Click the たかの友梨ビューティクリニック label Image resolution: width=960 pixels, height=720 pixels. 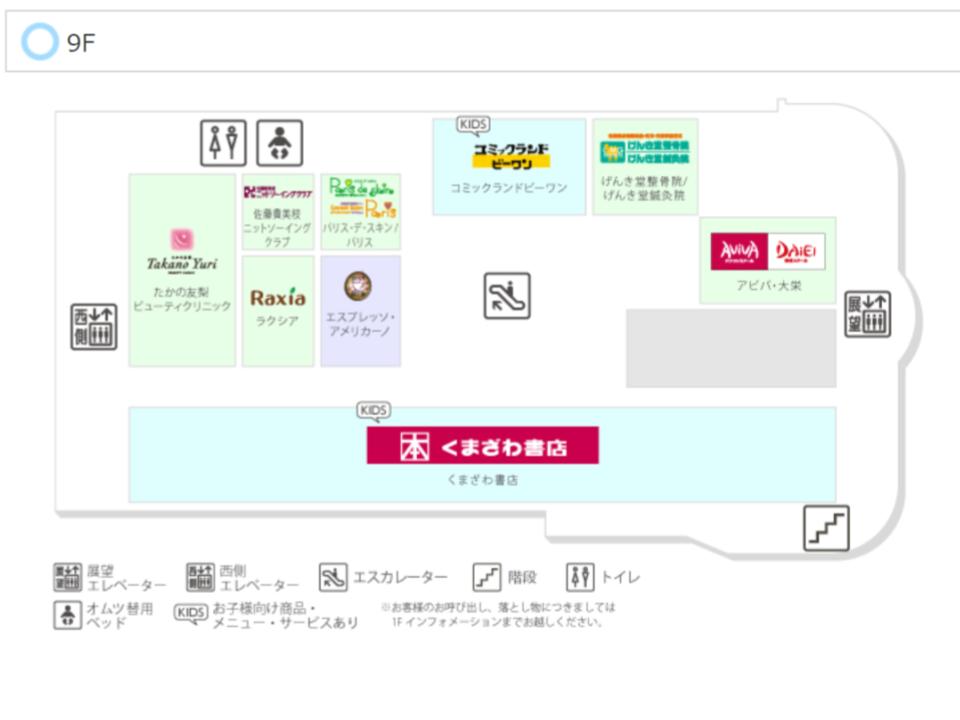click(x=182, y=299)
